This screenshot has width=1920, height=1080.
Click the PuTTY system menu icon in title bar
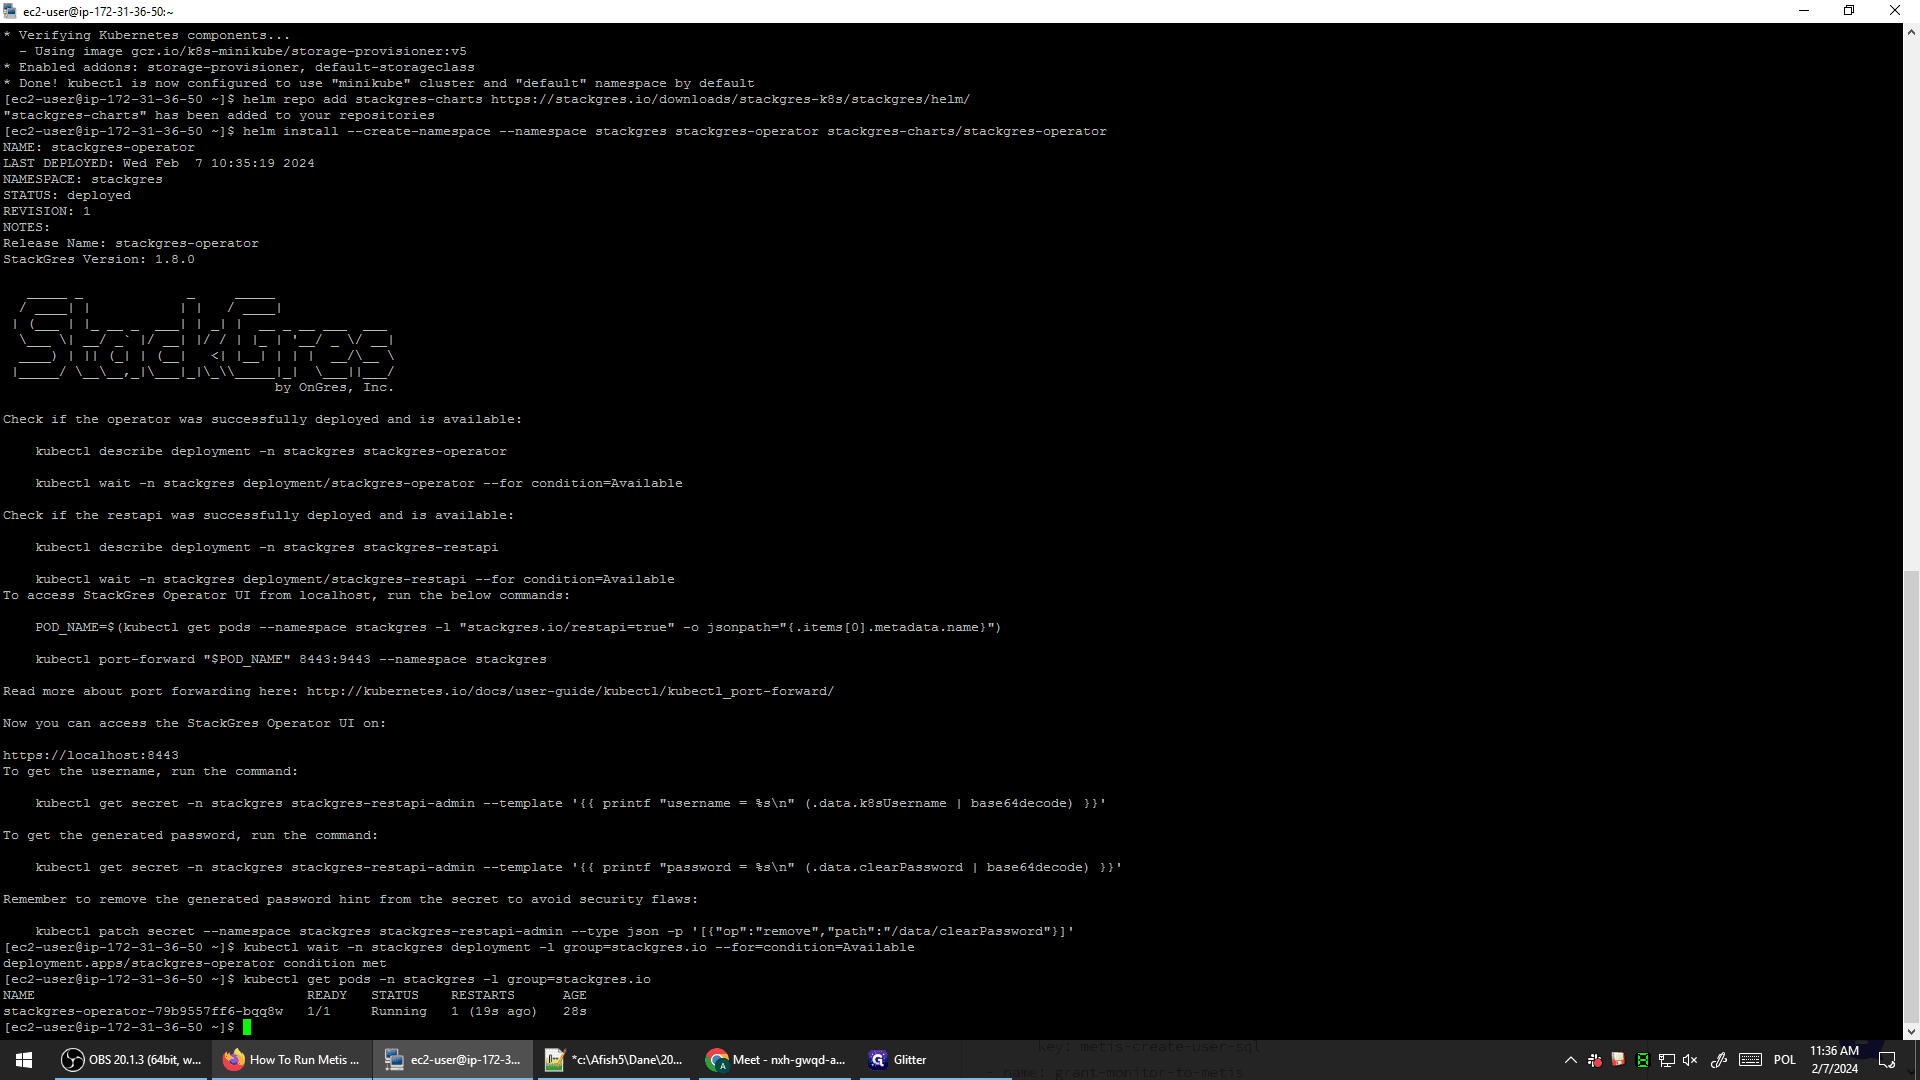pyautogui.click(x=10, y=11)
